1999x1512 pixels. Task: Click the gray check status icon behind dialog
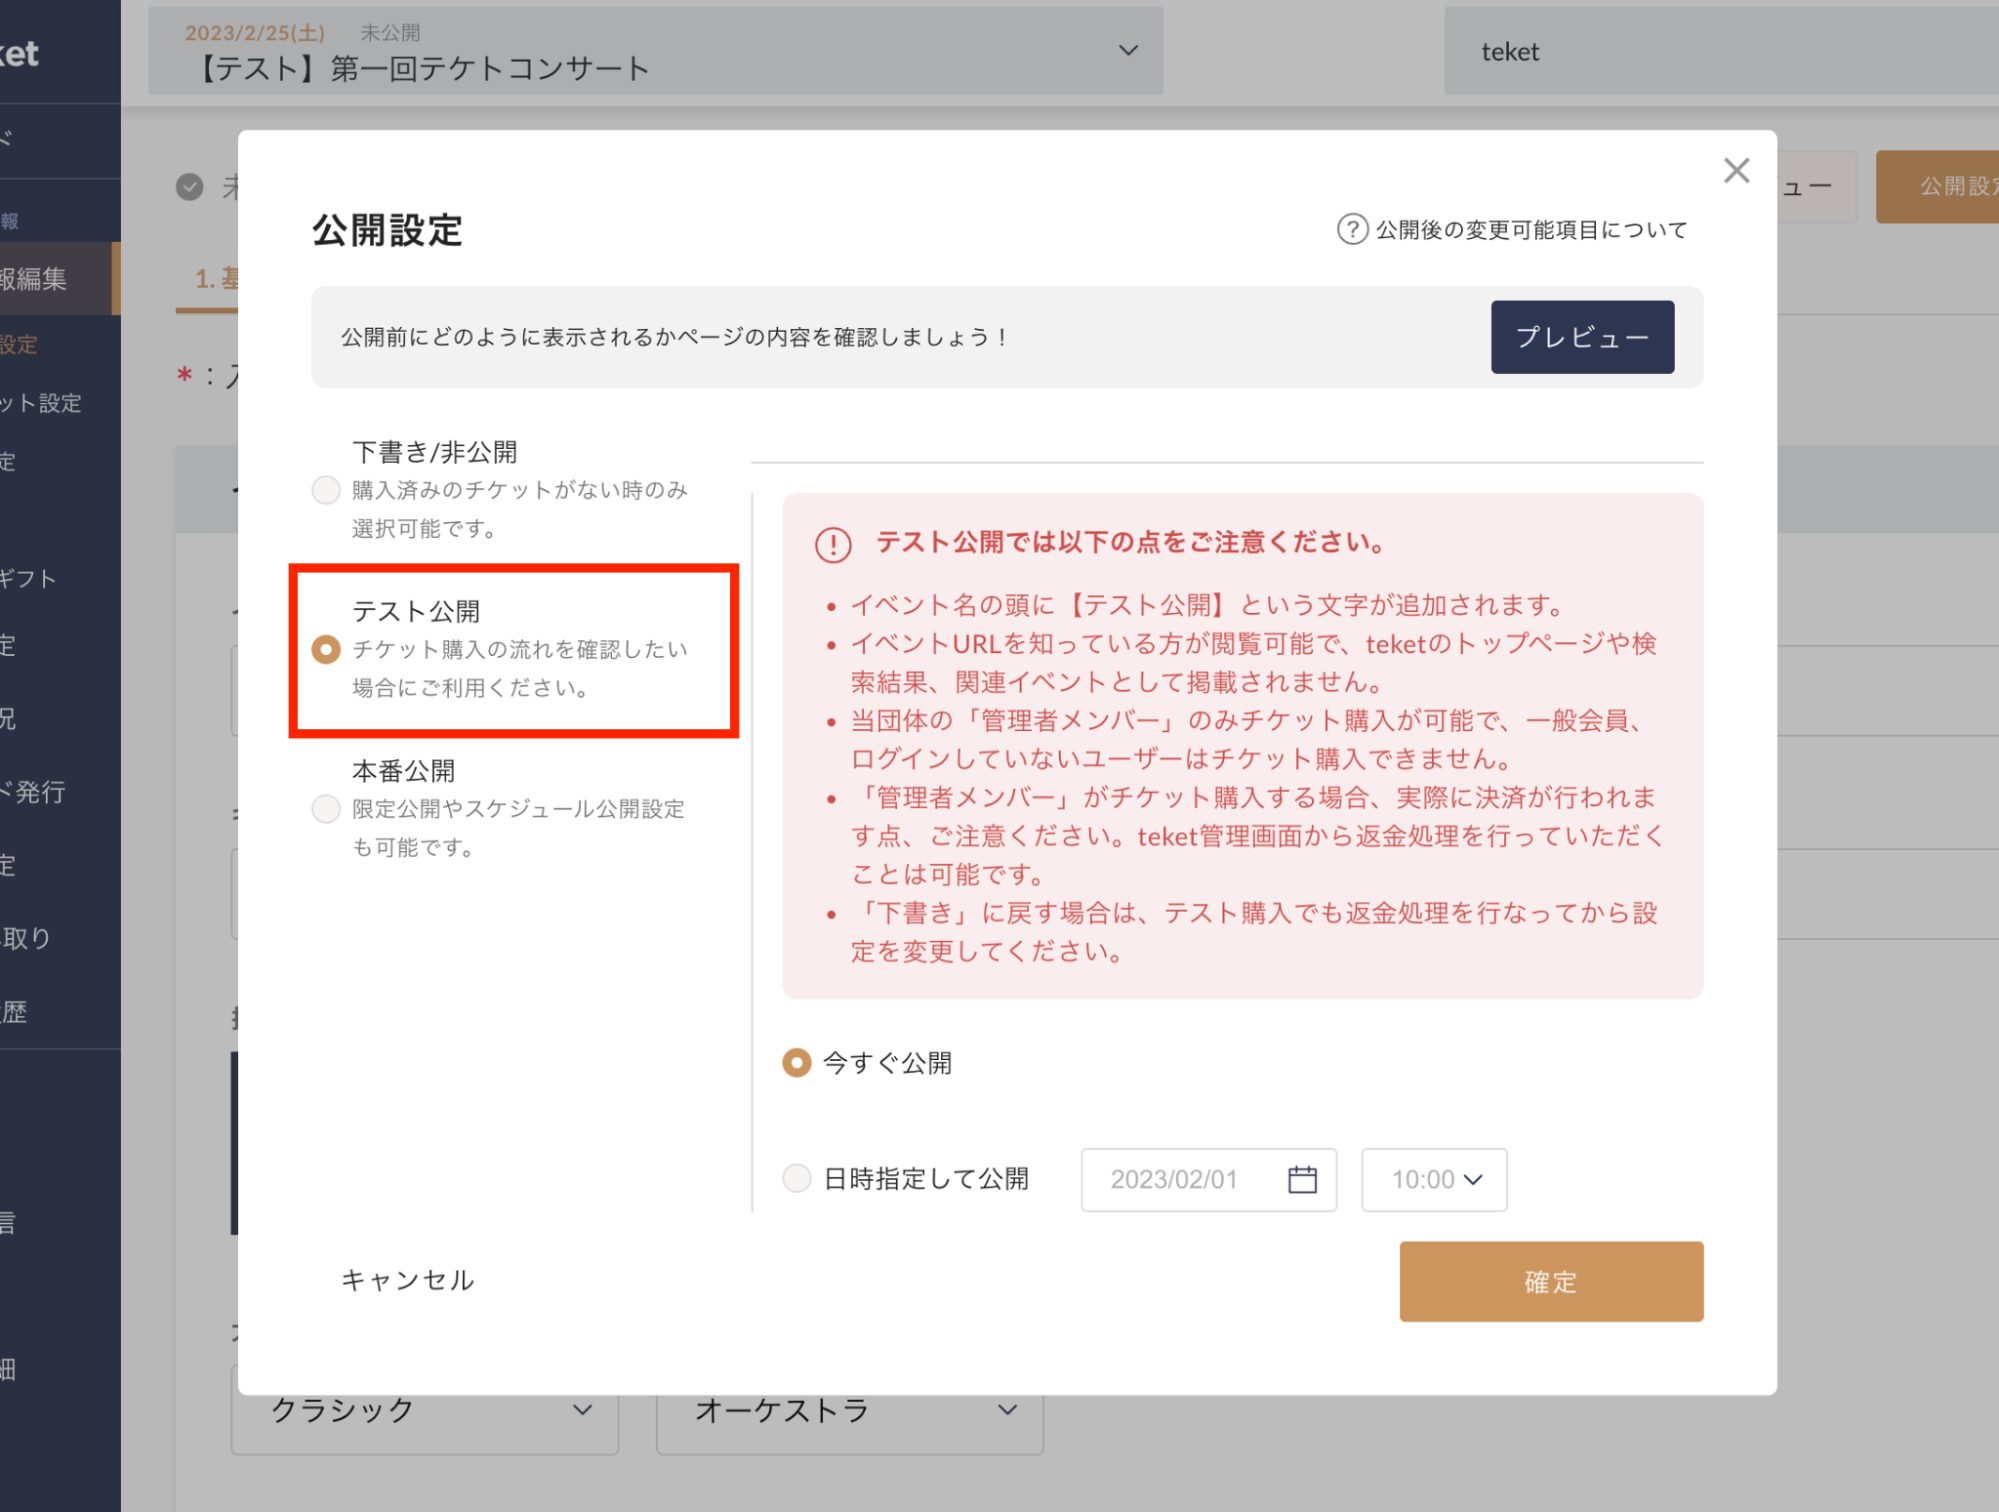pos(190,187)
